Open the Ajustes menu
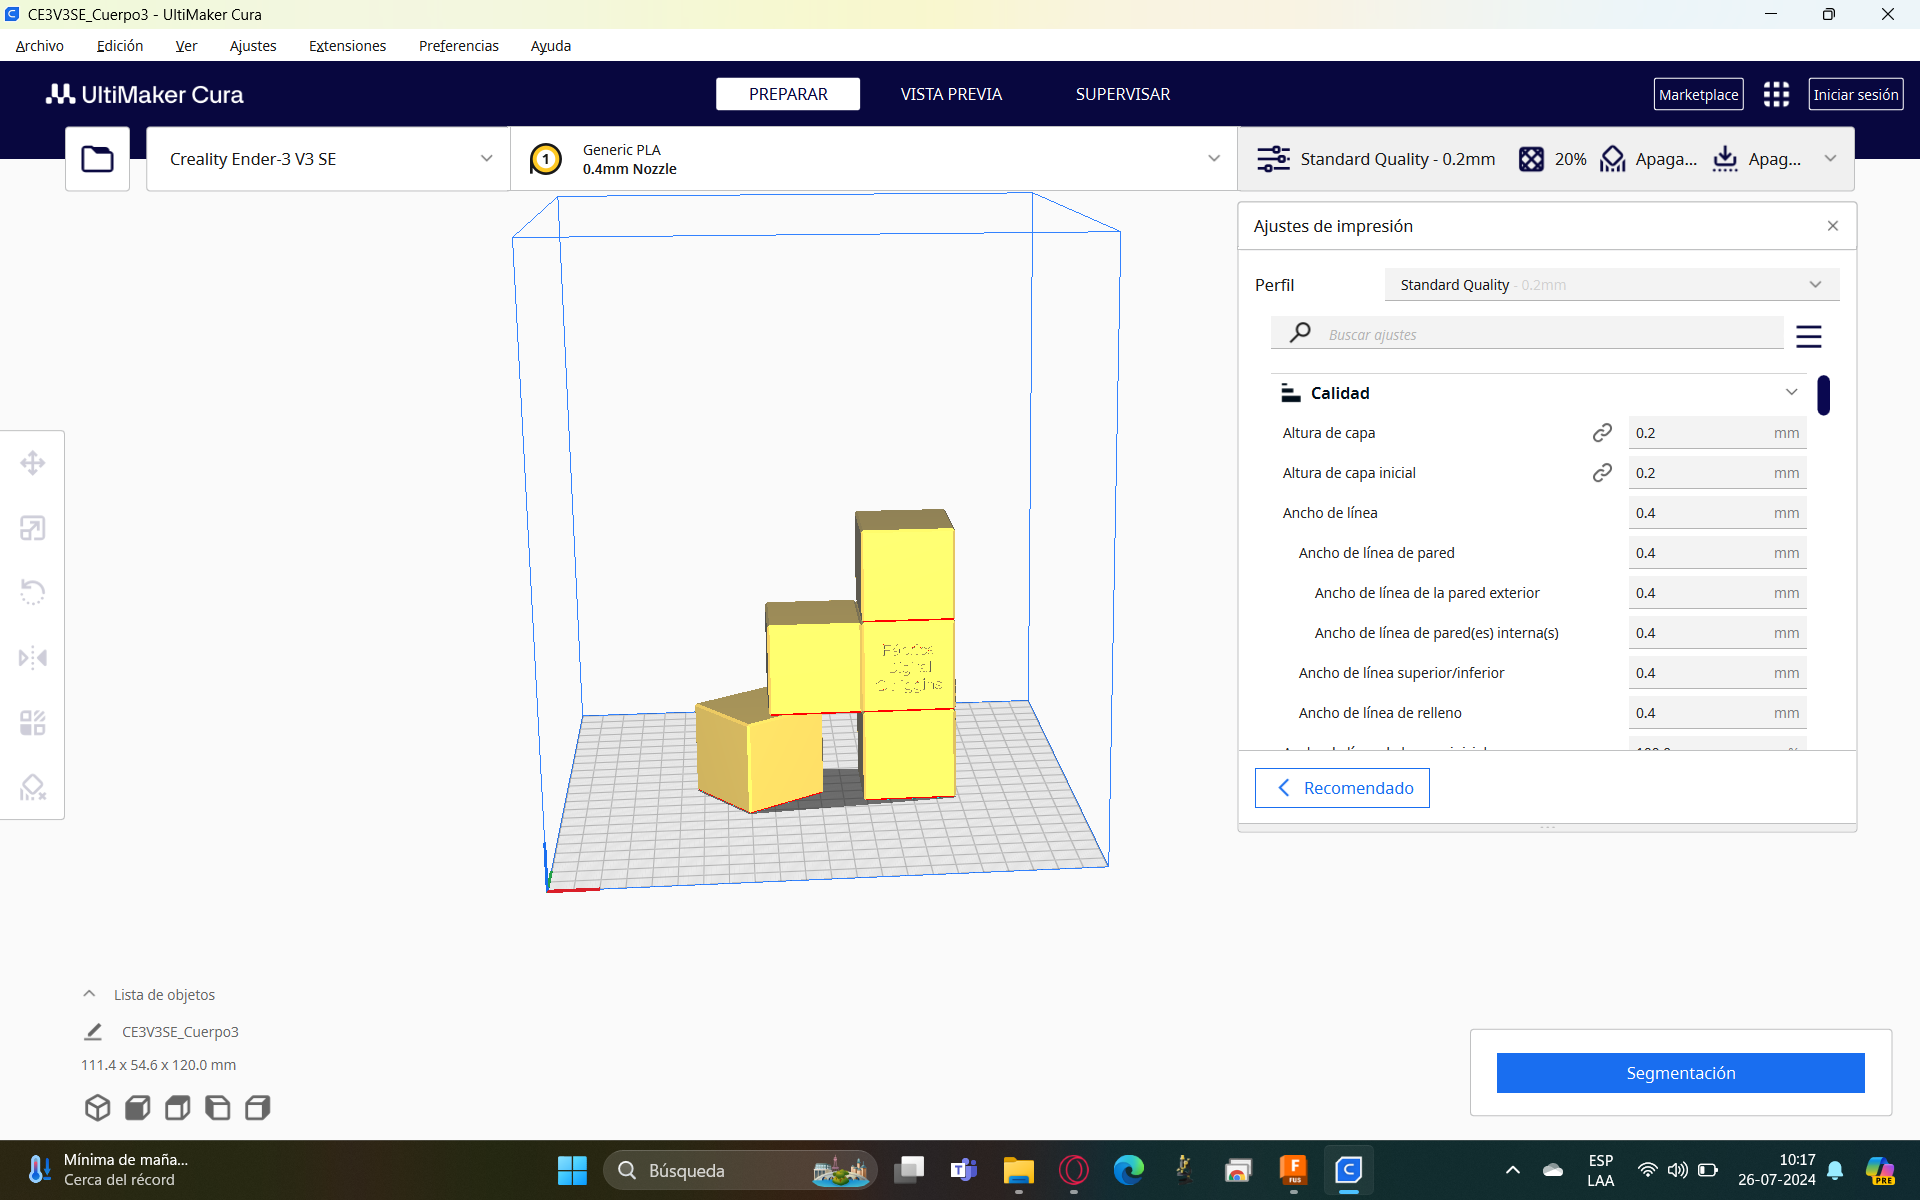Viewport: 1920px width, 1200px height. coord(253,46)
